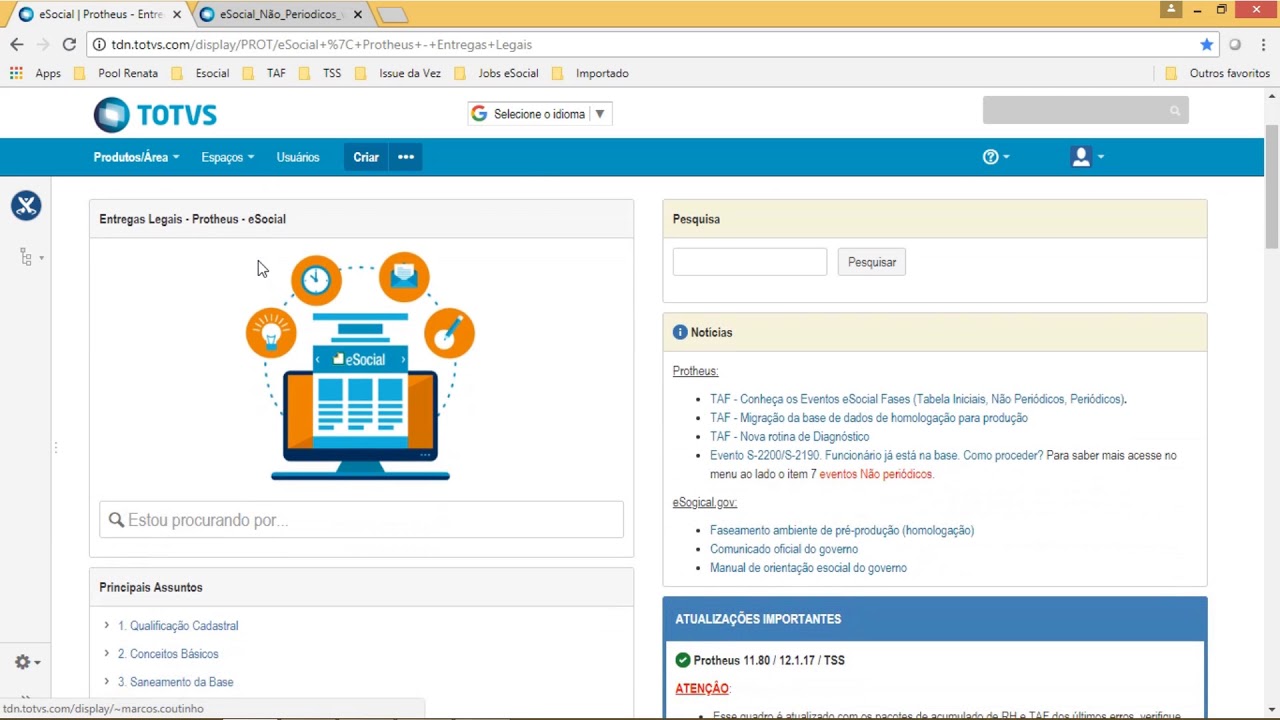This screenshot has width=1280, height=720.
Task: Click the crossed tools sidebar icon
Action: pyautogui.click(x=26, y=205)
